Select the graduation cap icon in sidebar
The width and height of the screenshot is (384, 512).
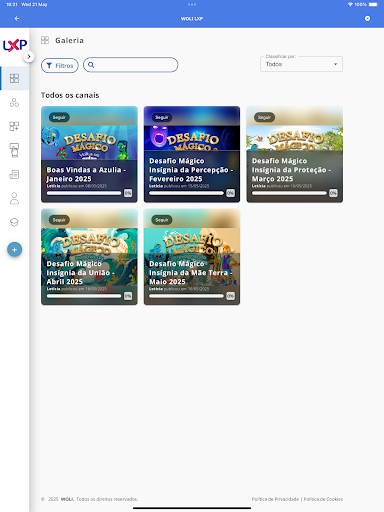pyautogui.click(x=14, y=222)
